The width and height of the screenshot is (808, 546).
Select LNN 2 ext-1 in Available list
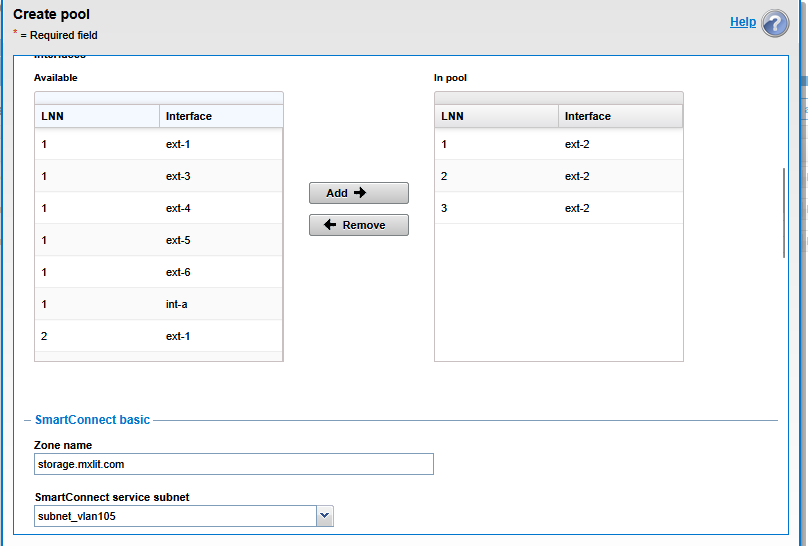(158, 336)
